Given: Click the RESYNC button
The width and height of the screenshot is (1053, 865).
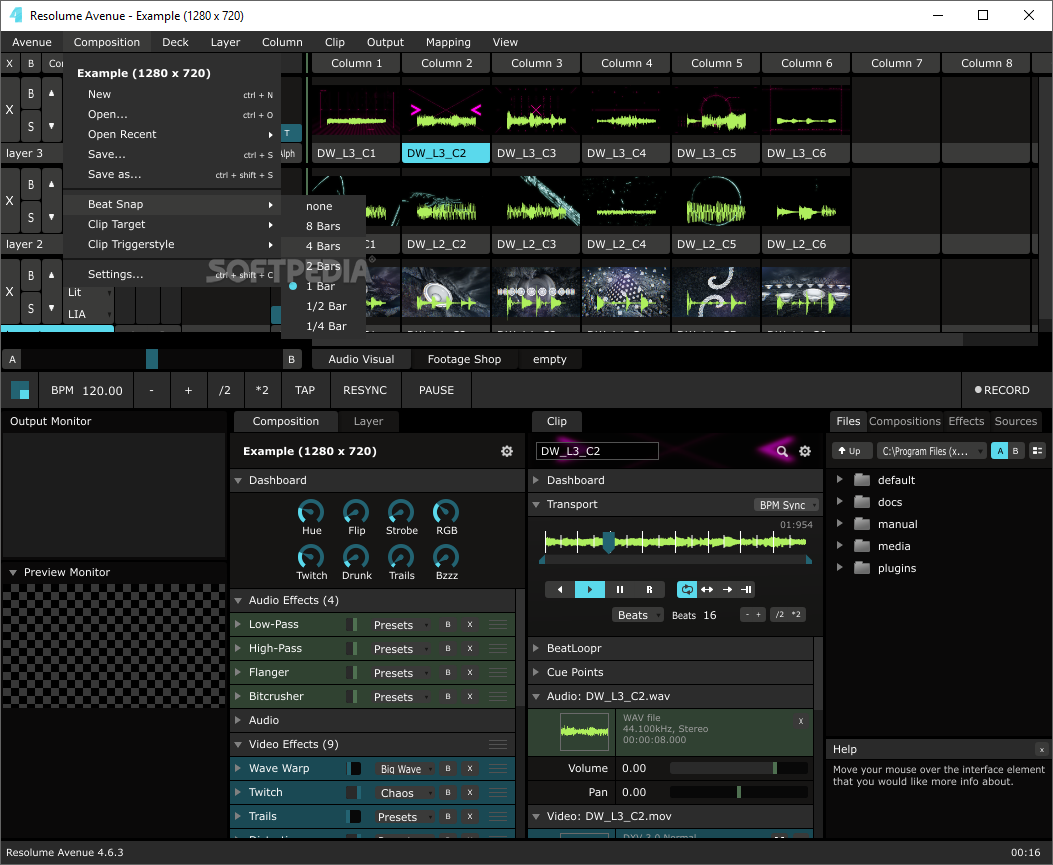Looking at the screenshot, I should click(365, 390).
